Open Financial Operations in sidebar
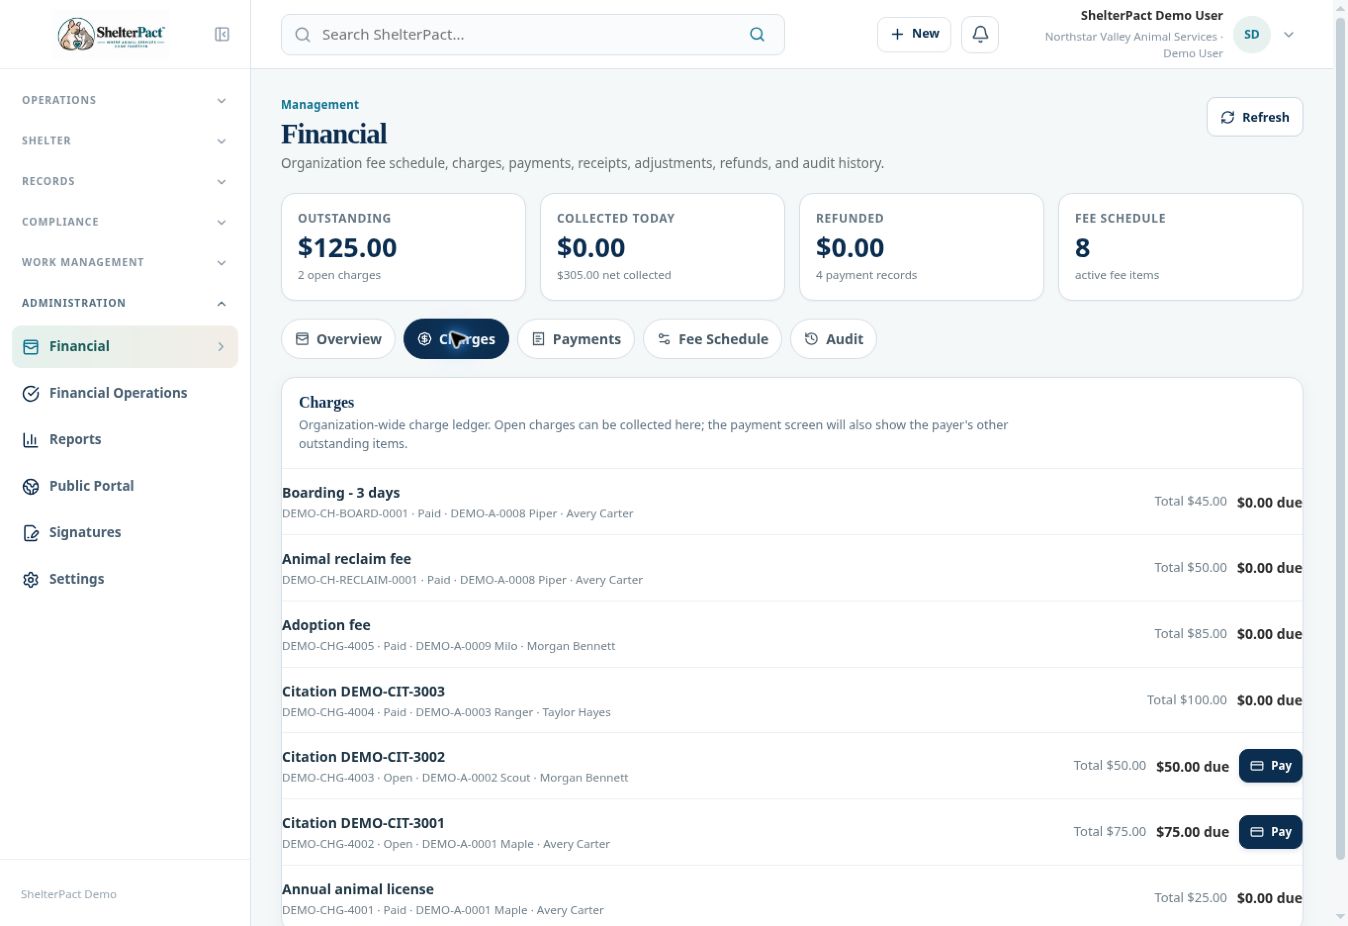 tap(118, 393)
